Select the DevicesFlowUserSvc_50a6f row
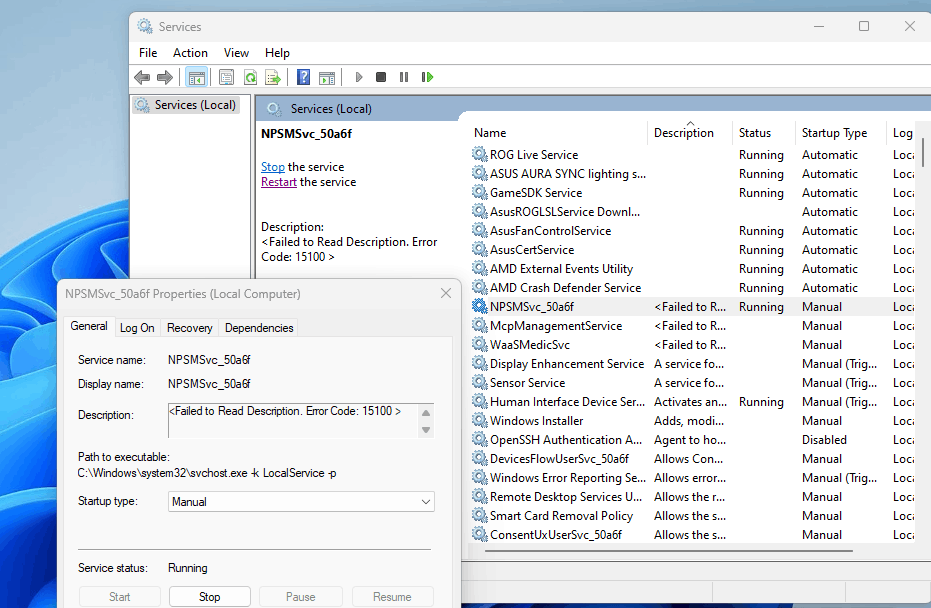The width and height of the screenshot is (931, 608). (692, 458)
